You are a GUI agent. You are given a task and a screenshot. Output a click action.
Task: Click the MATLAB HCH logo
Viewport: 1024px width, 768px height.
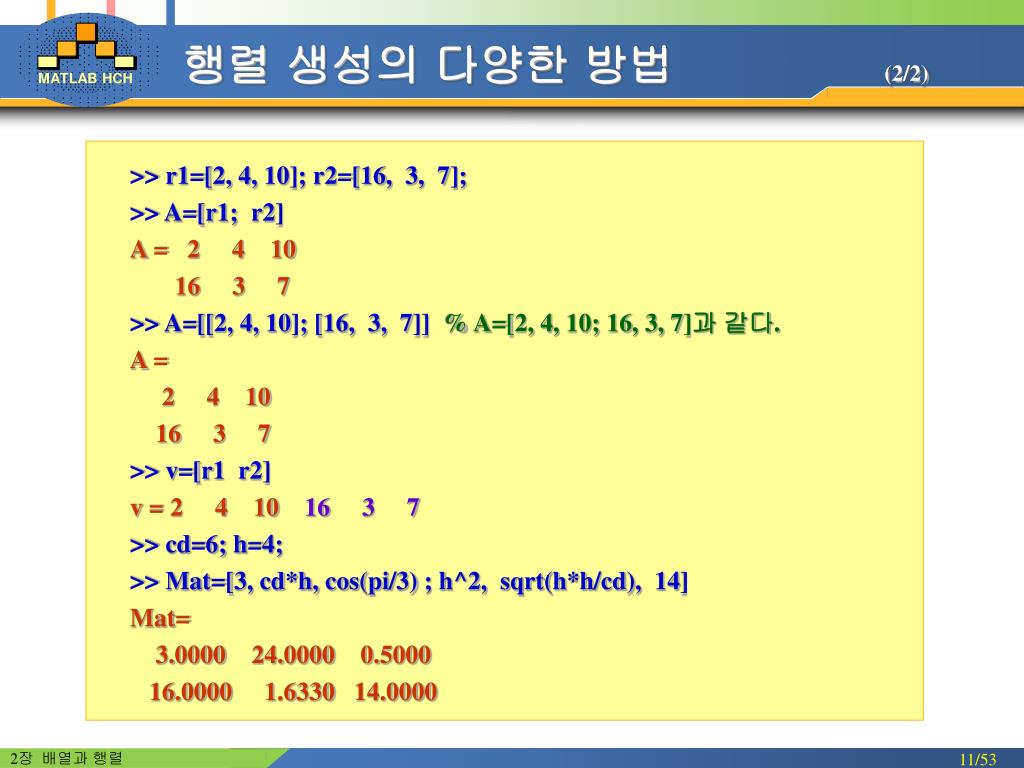coord(86,59)
